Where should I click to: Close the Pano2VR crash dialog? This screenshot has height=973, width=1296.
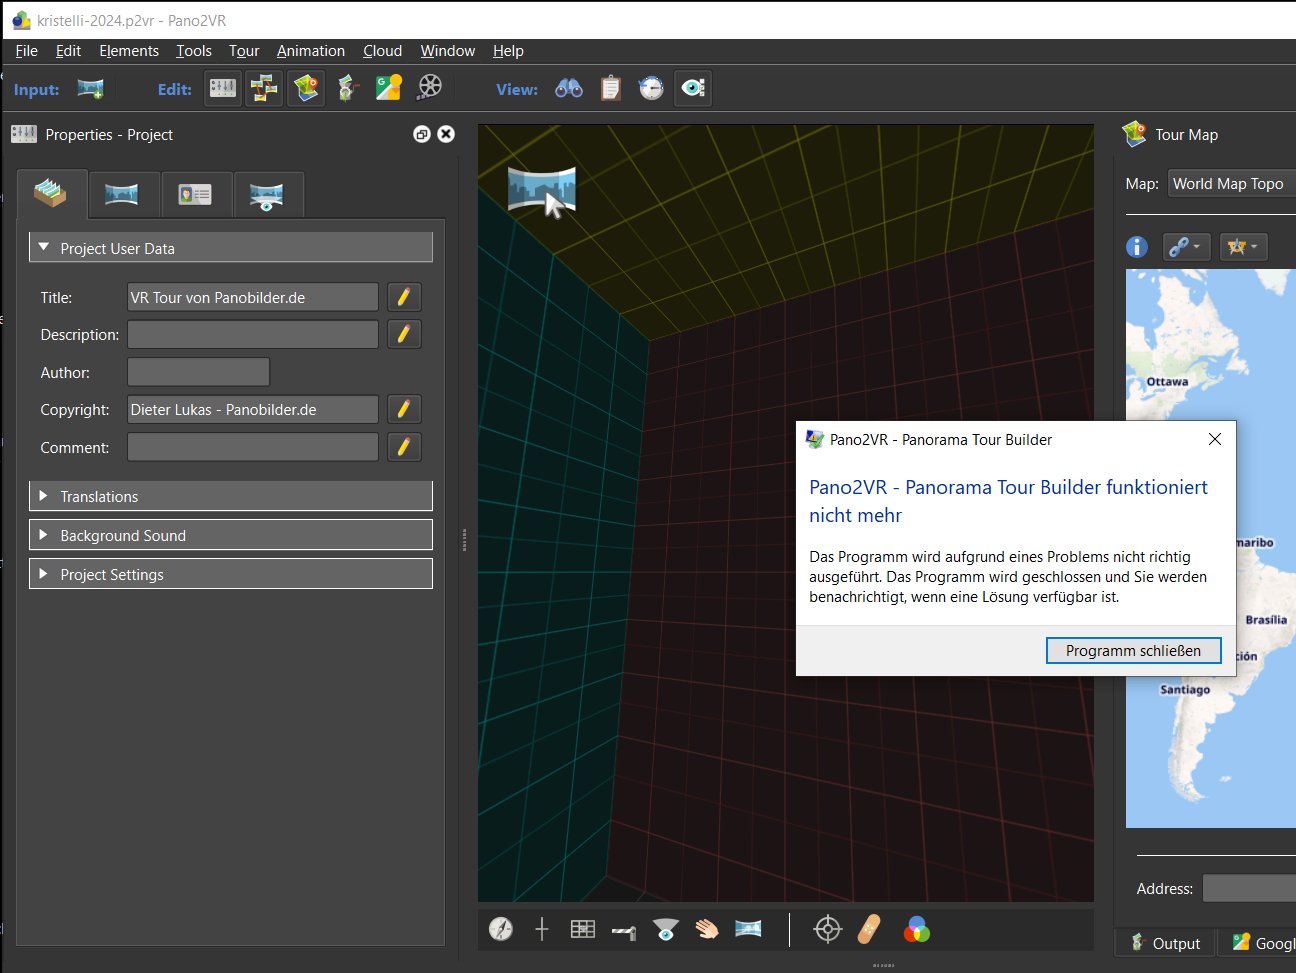coord(1215,439)
